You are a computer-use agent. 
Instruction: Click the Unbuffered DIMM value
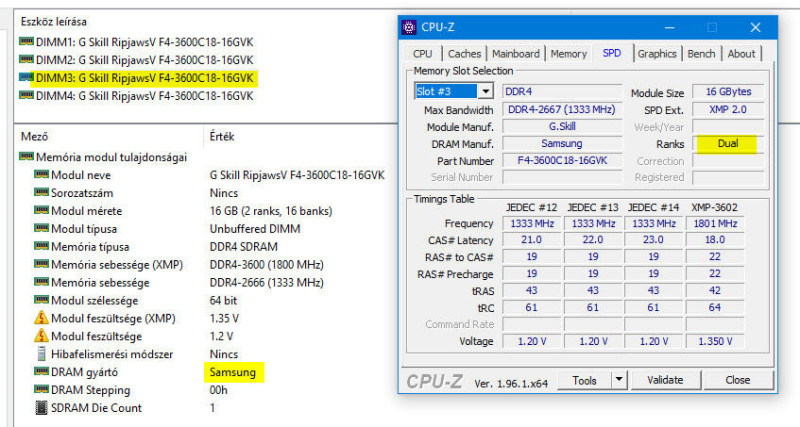point(255,229)
